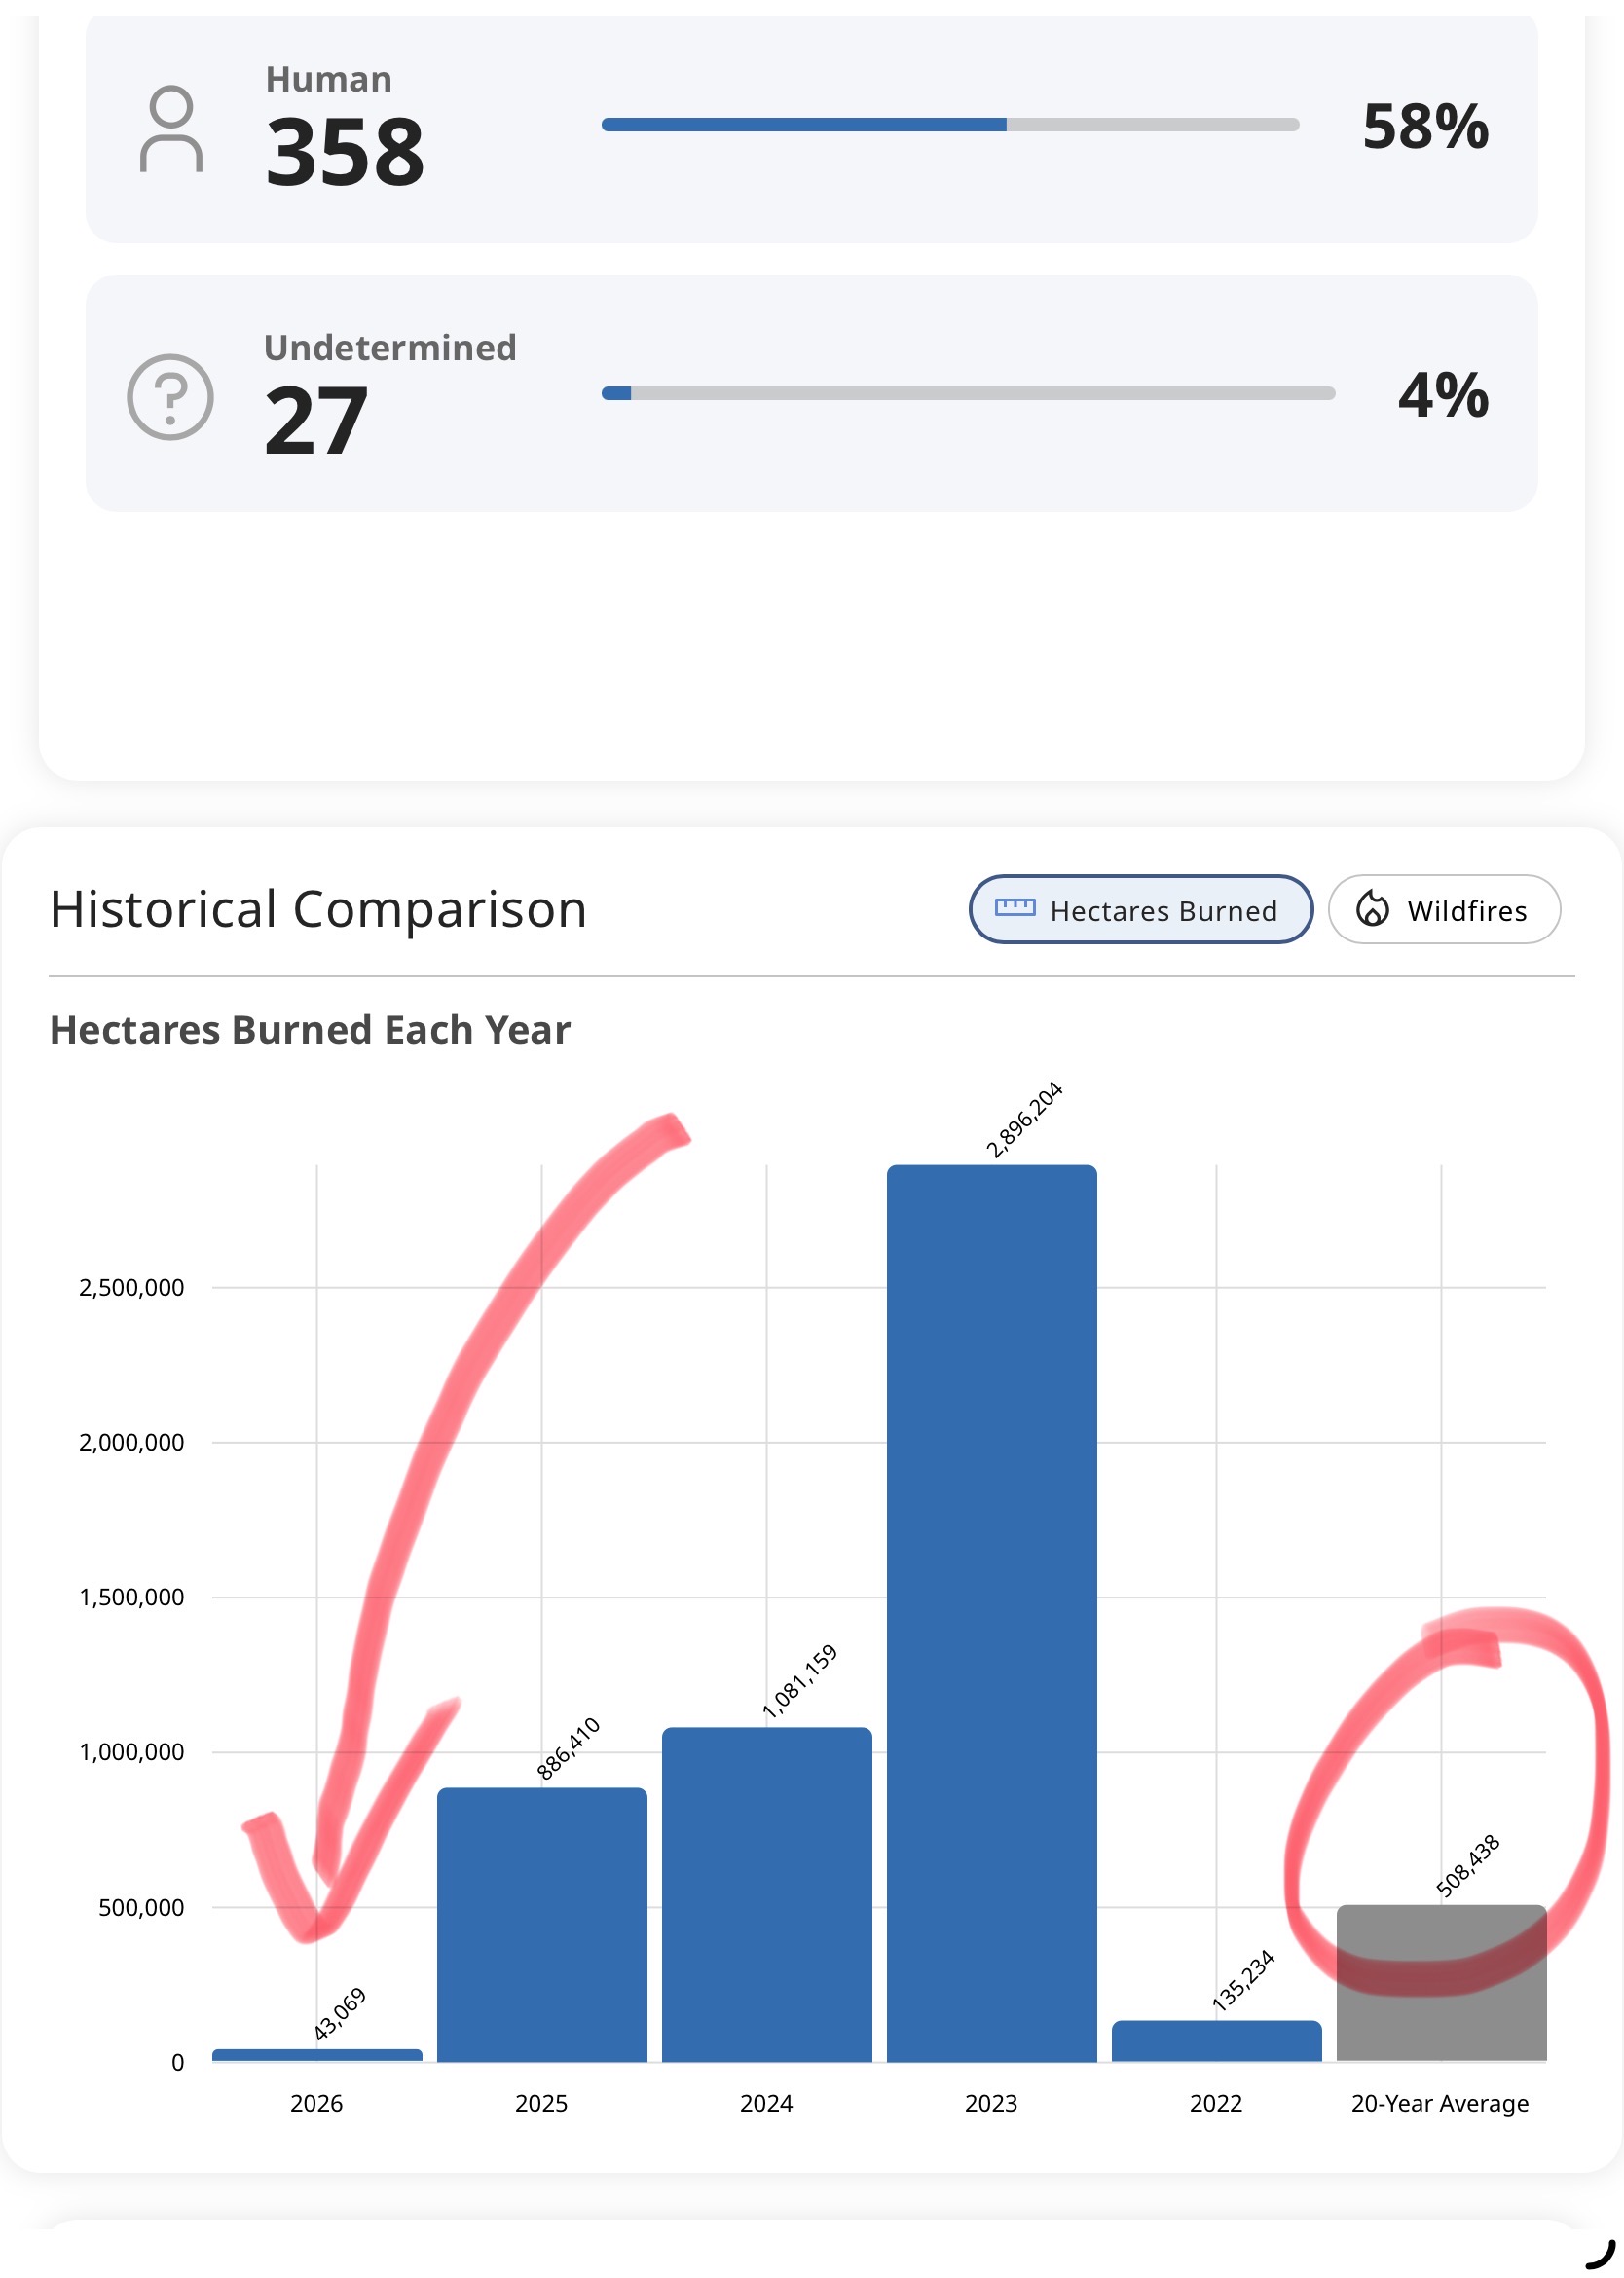Click the Undetermined 4% progress bar
This screenshot has width=1624, height=2278.
coord(968,393)
